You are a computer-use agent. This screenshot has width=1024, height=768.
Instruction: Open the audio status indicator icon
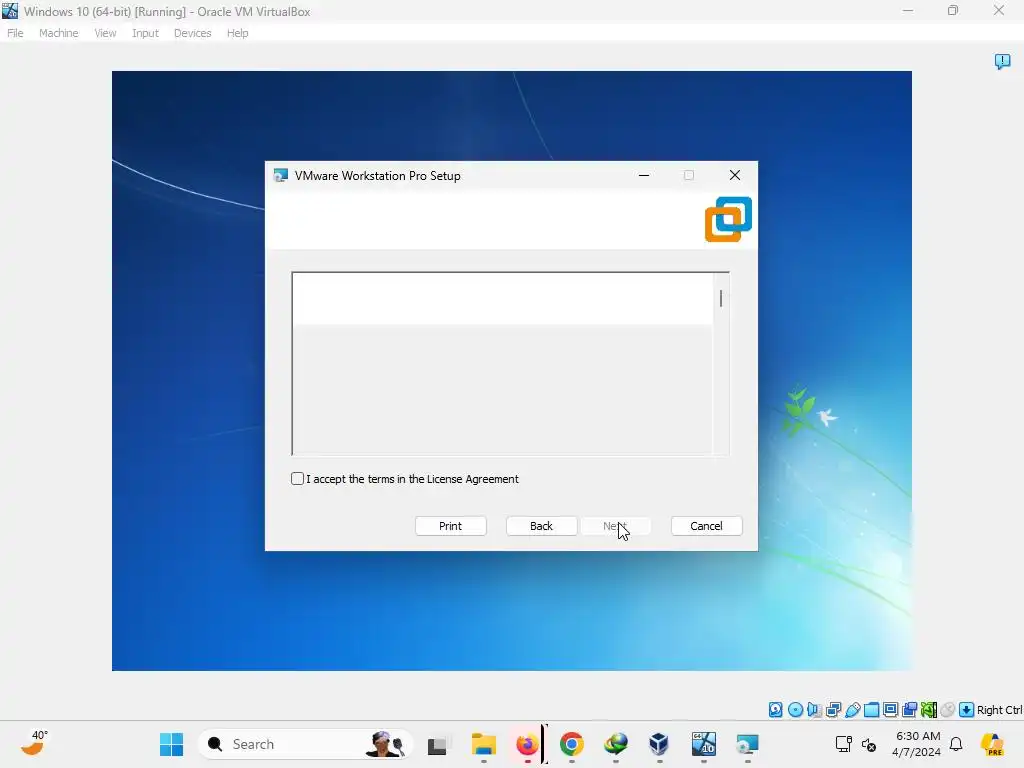point(814,710)
